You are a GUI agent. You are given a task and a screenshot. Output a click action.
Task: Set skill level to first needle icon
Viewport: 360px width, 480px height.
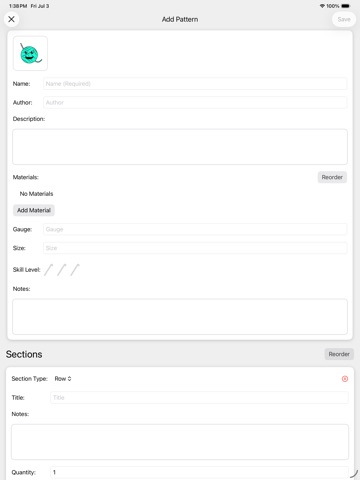(x=49, y=270)
